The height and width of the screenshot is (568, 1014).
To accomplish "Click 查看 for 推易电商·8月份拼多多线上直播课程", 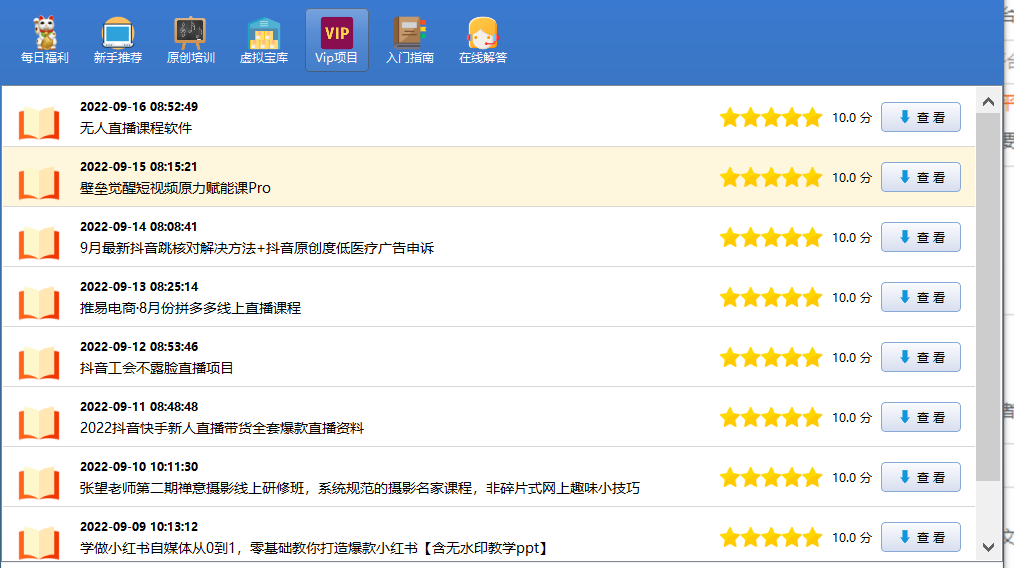I will tap(921, 298).
